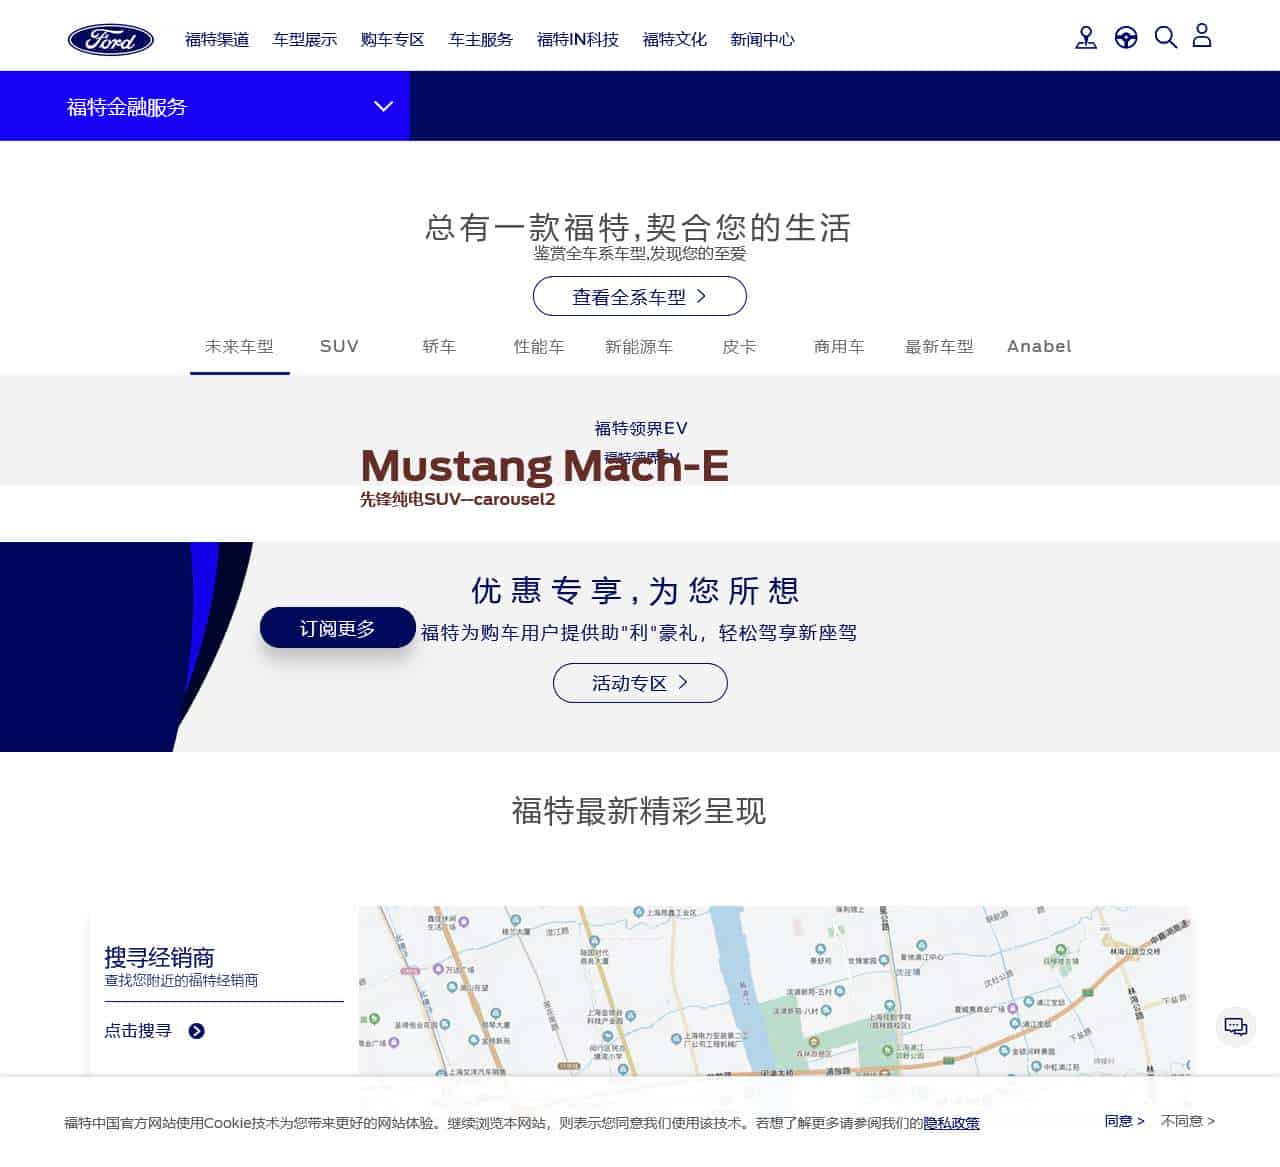Open the 福特IN科技 menu
This screenshot has width=1280, height=1167.
[x=578, y=40]
